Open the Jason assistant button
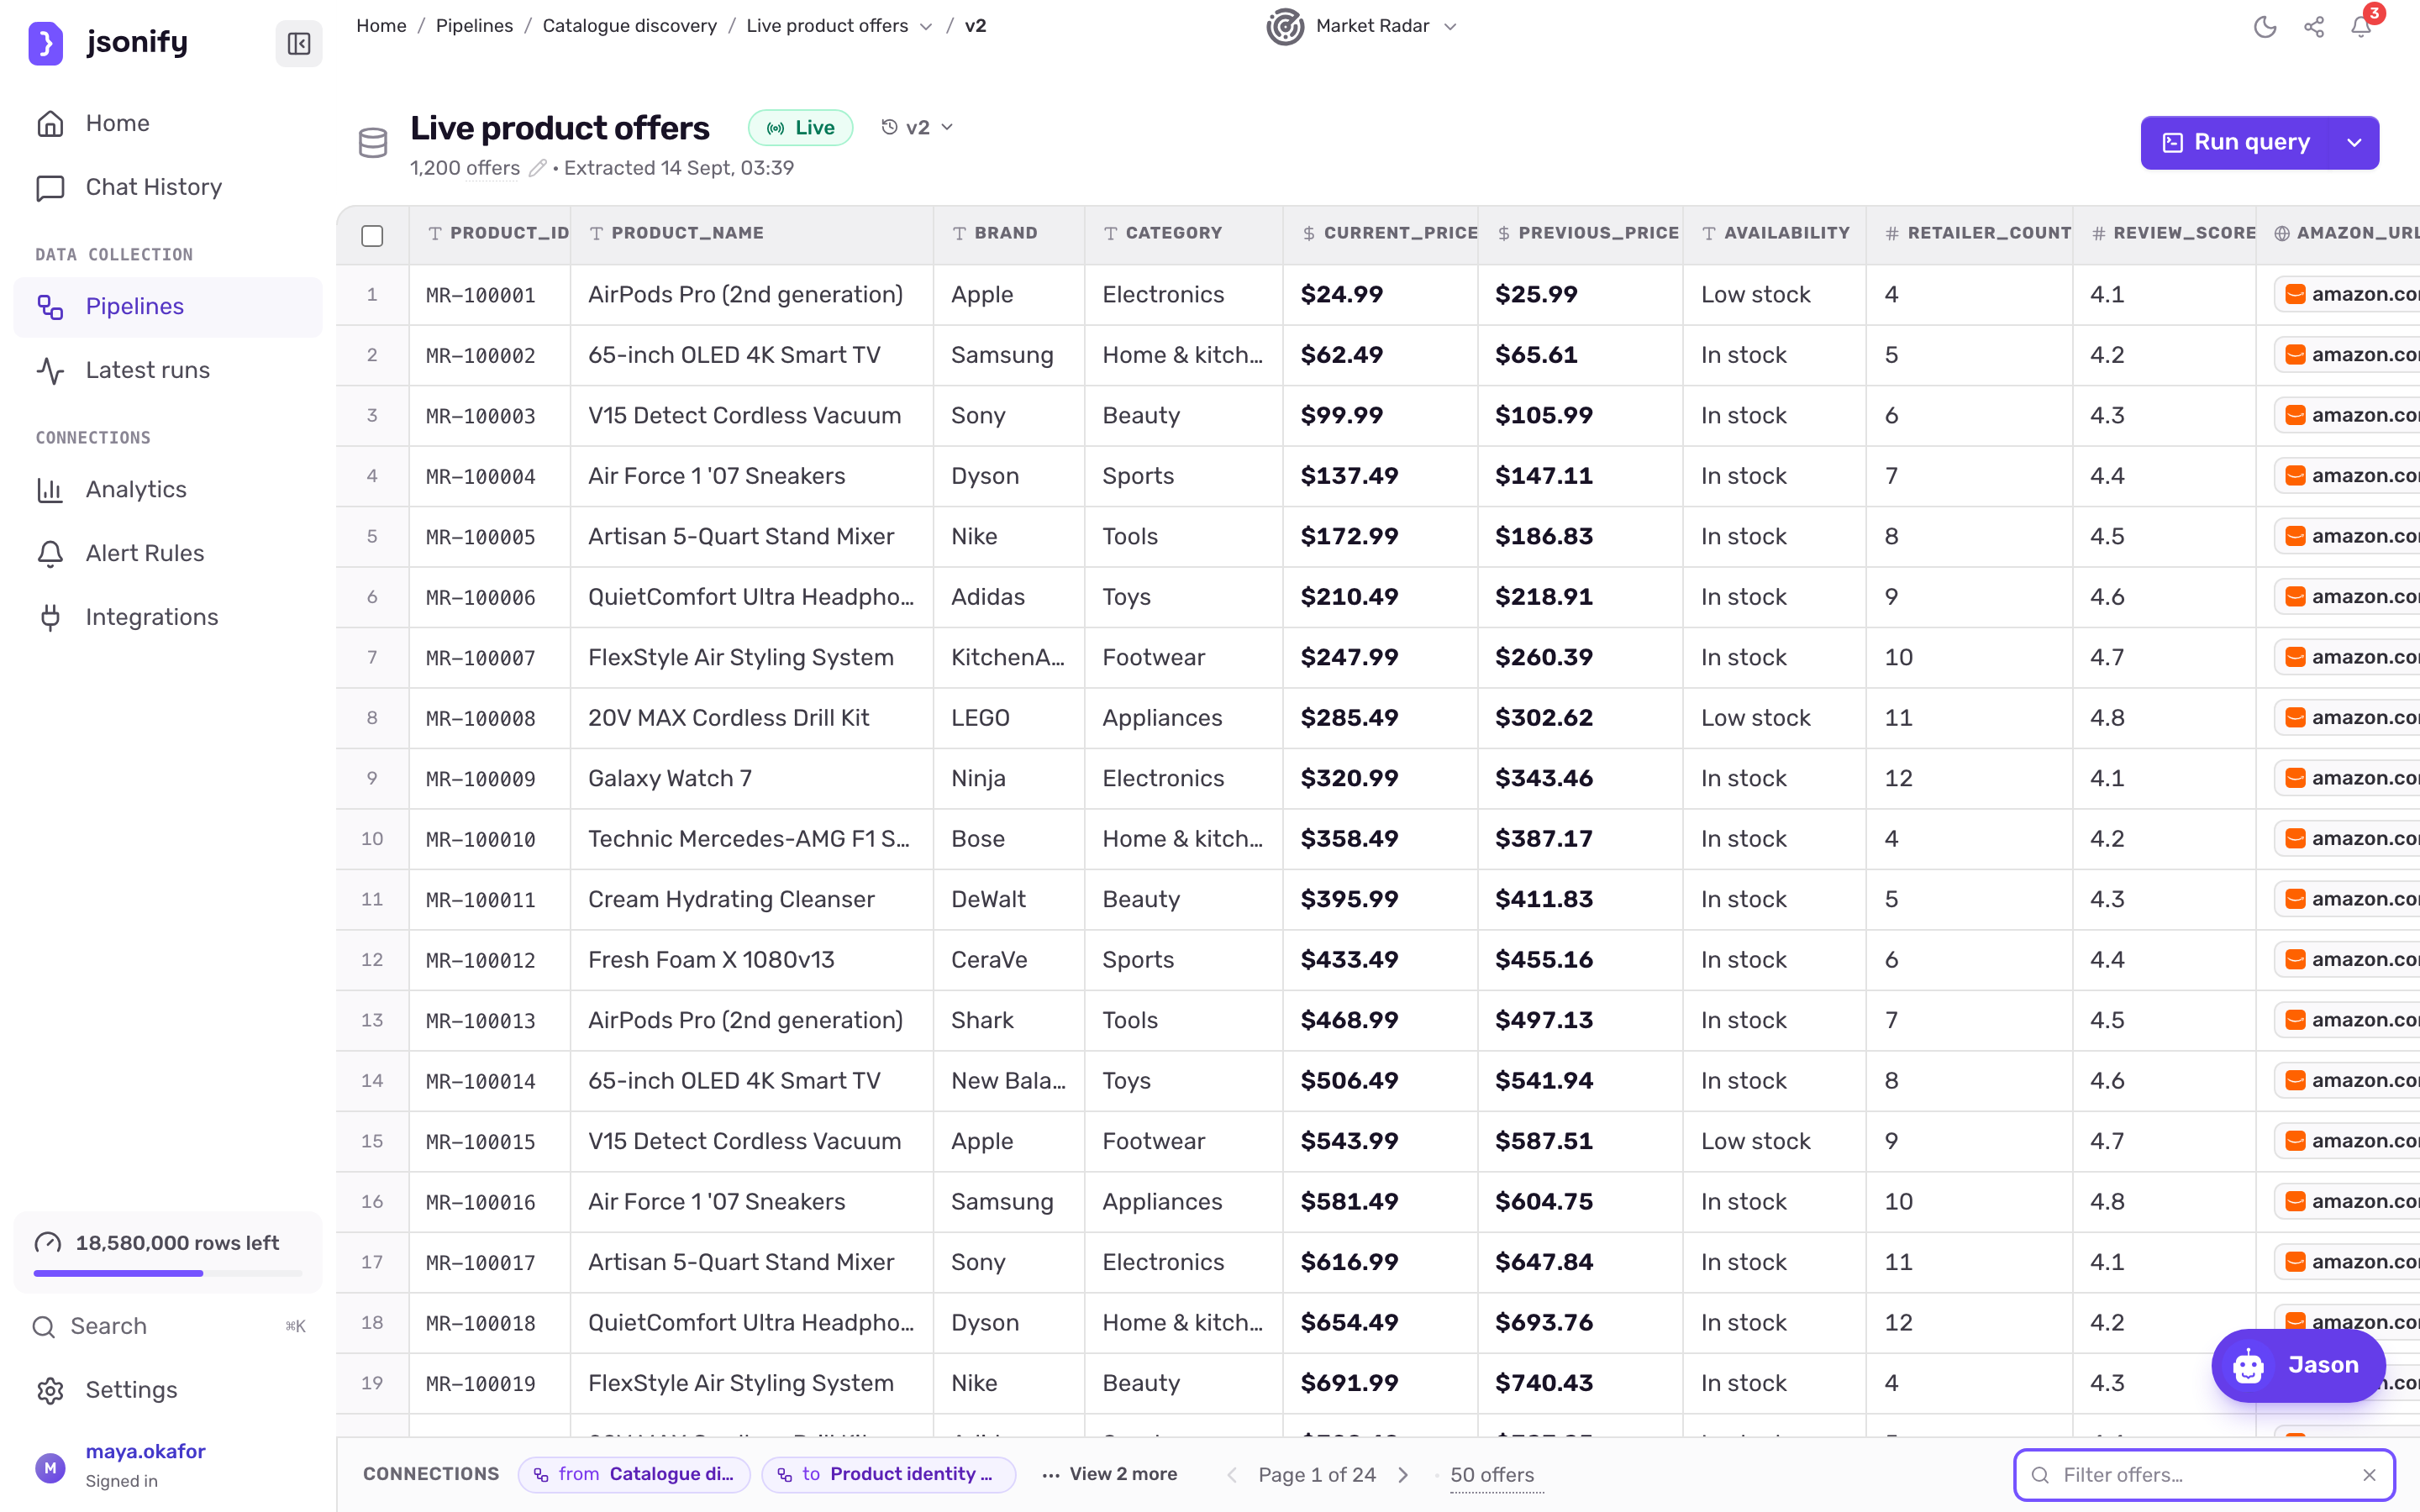This screenshot has width=2420, height=1512. 2298,1366
